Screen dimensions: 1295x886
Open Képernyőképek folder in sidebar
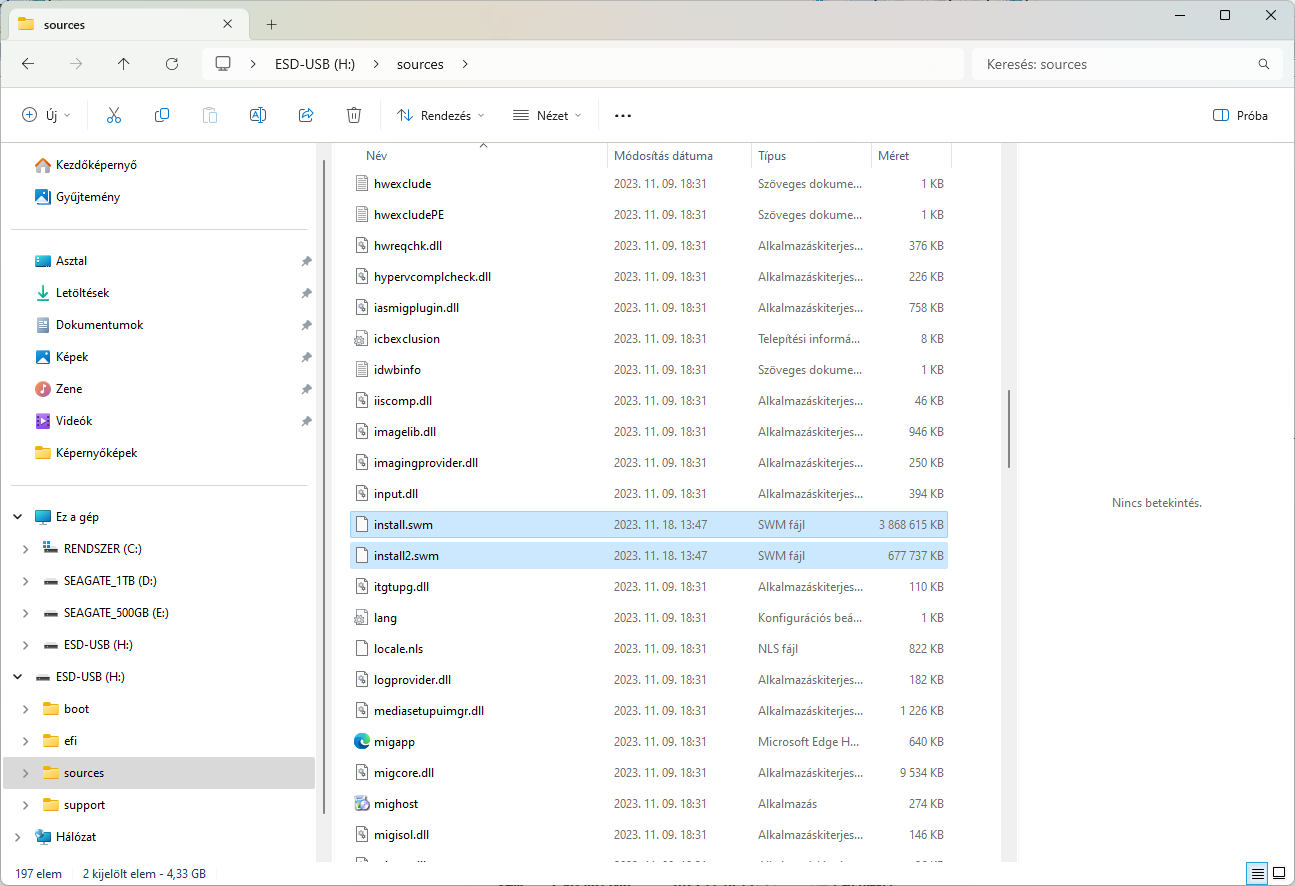point(86,453)
